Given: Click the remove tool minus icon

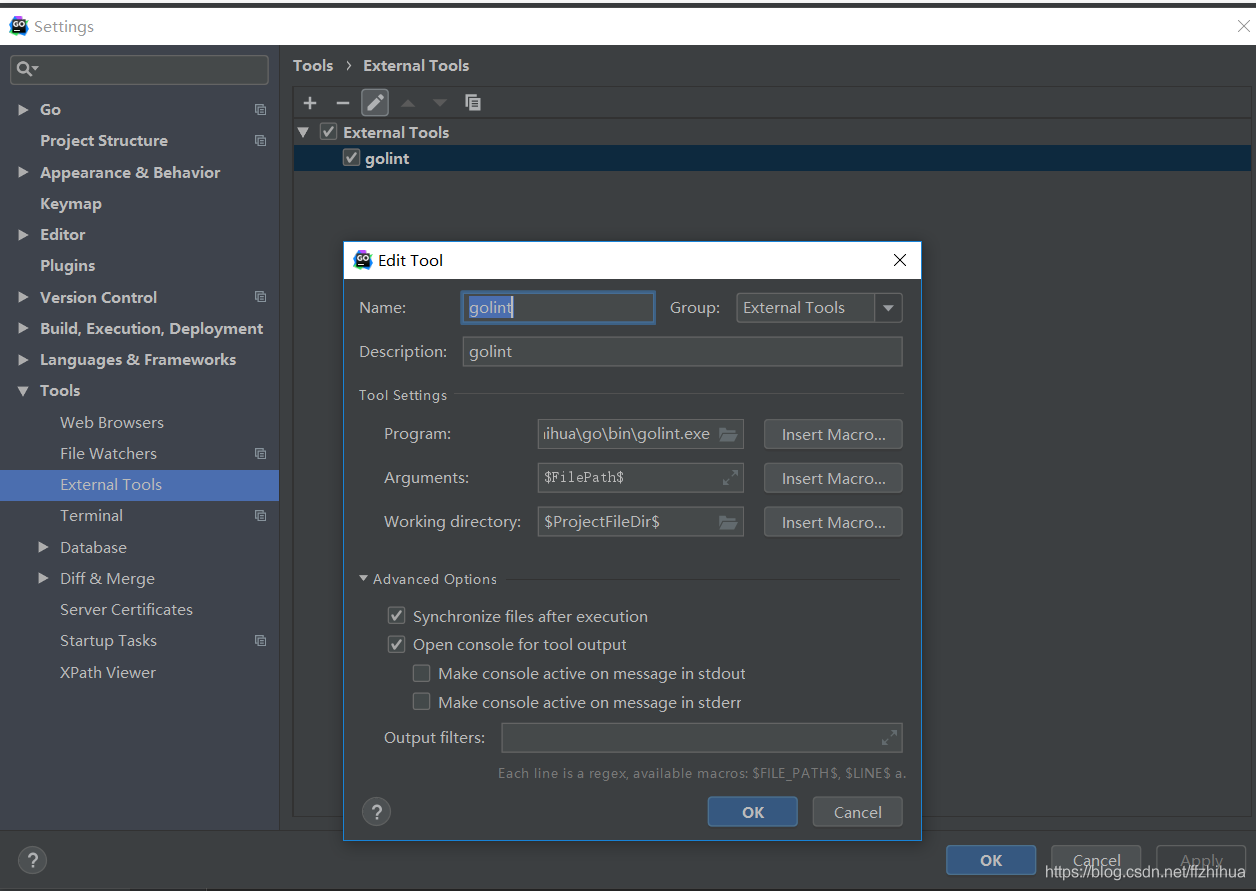Looking at the screenshot, I should click(x=342, y=103).
